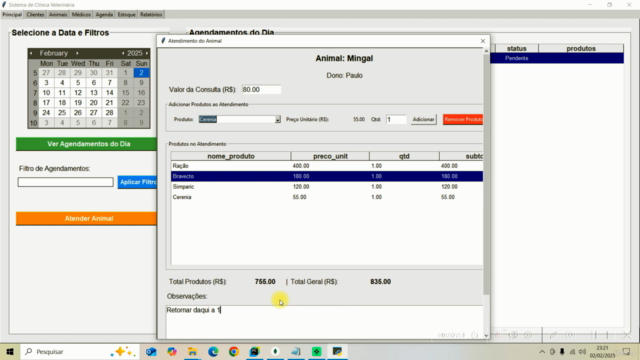Click the dialog vertical scrollbar thumb
The image size is (640, 360).
point(486,174)
